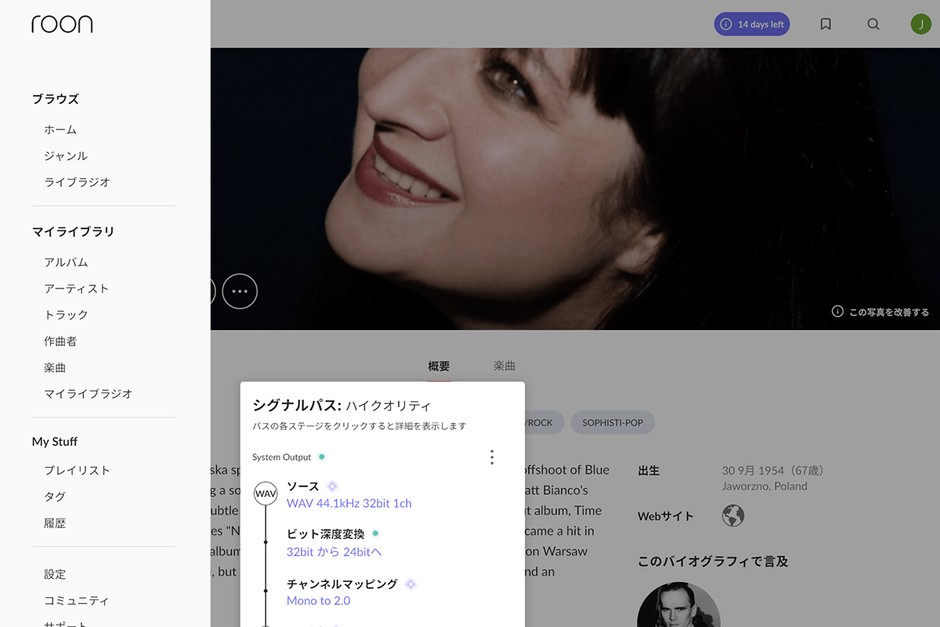
Task: Select the 概要 tab
Action: [x=437, y=366]
